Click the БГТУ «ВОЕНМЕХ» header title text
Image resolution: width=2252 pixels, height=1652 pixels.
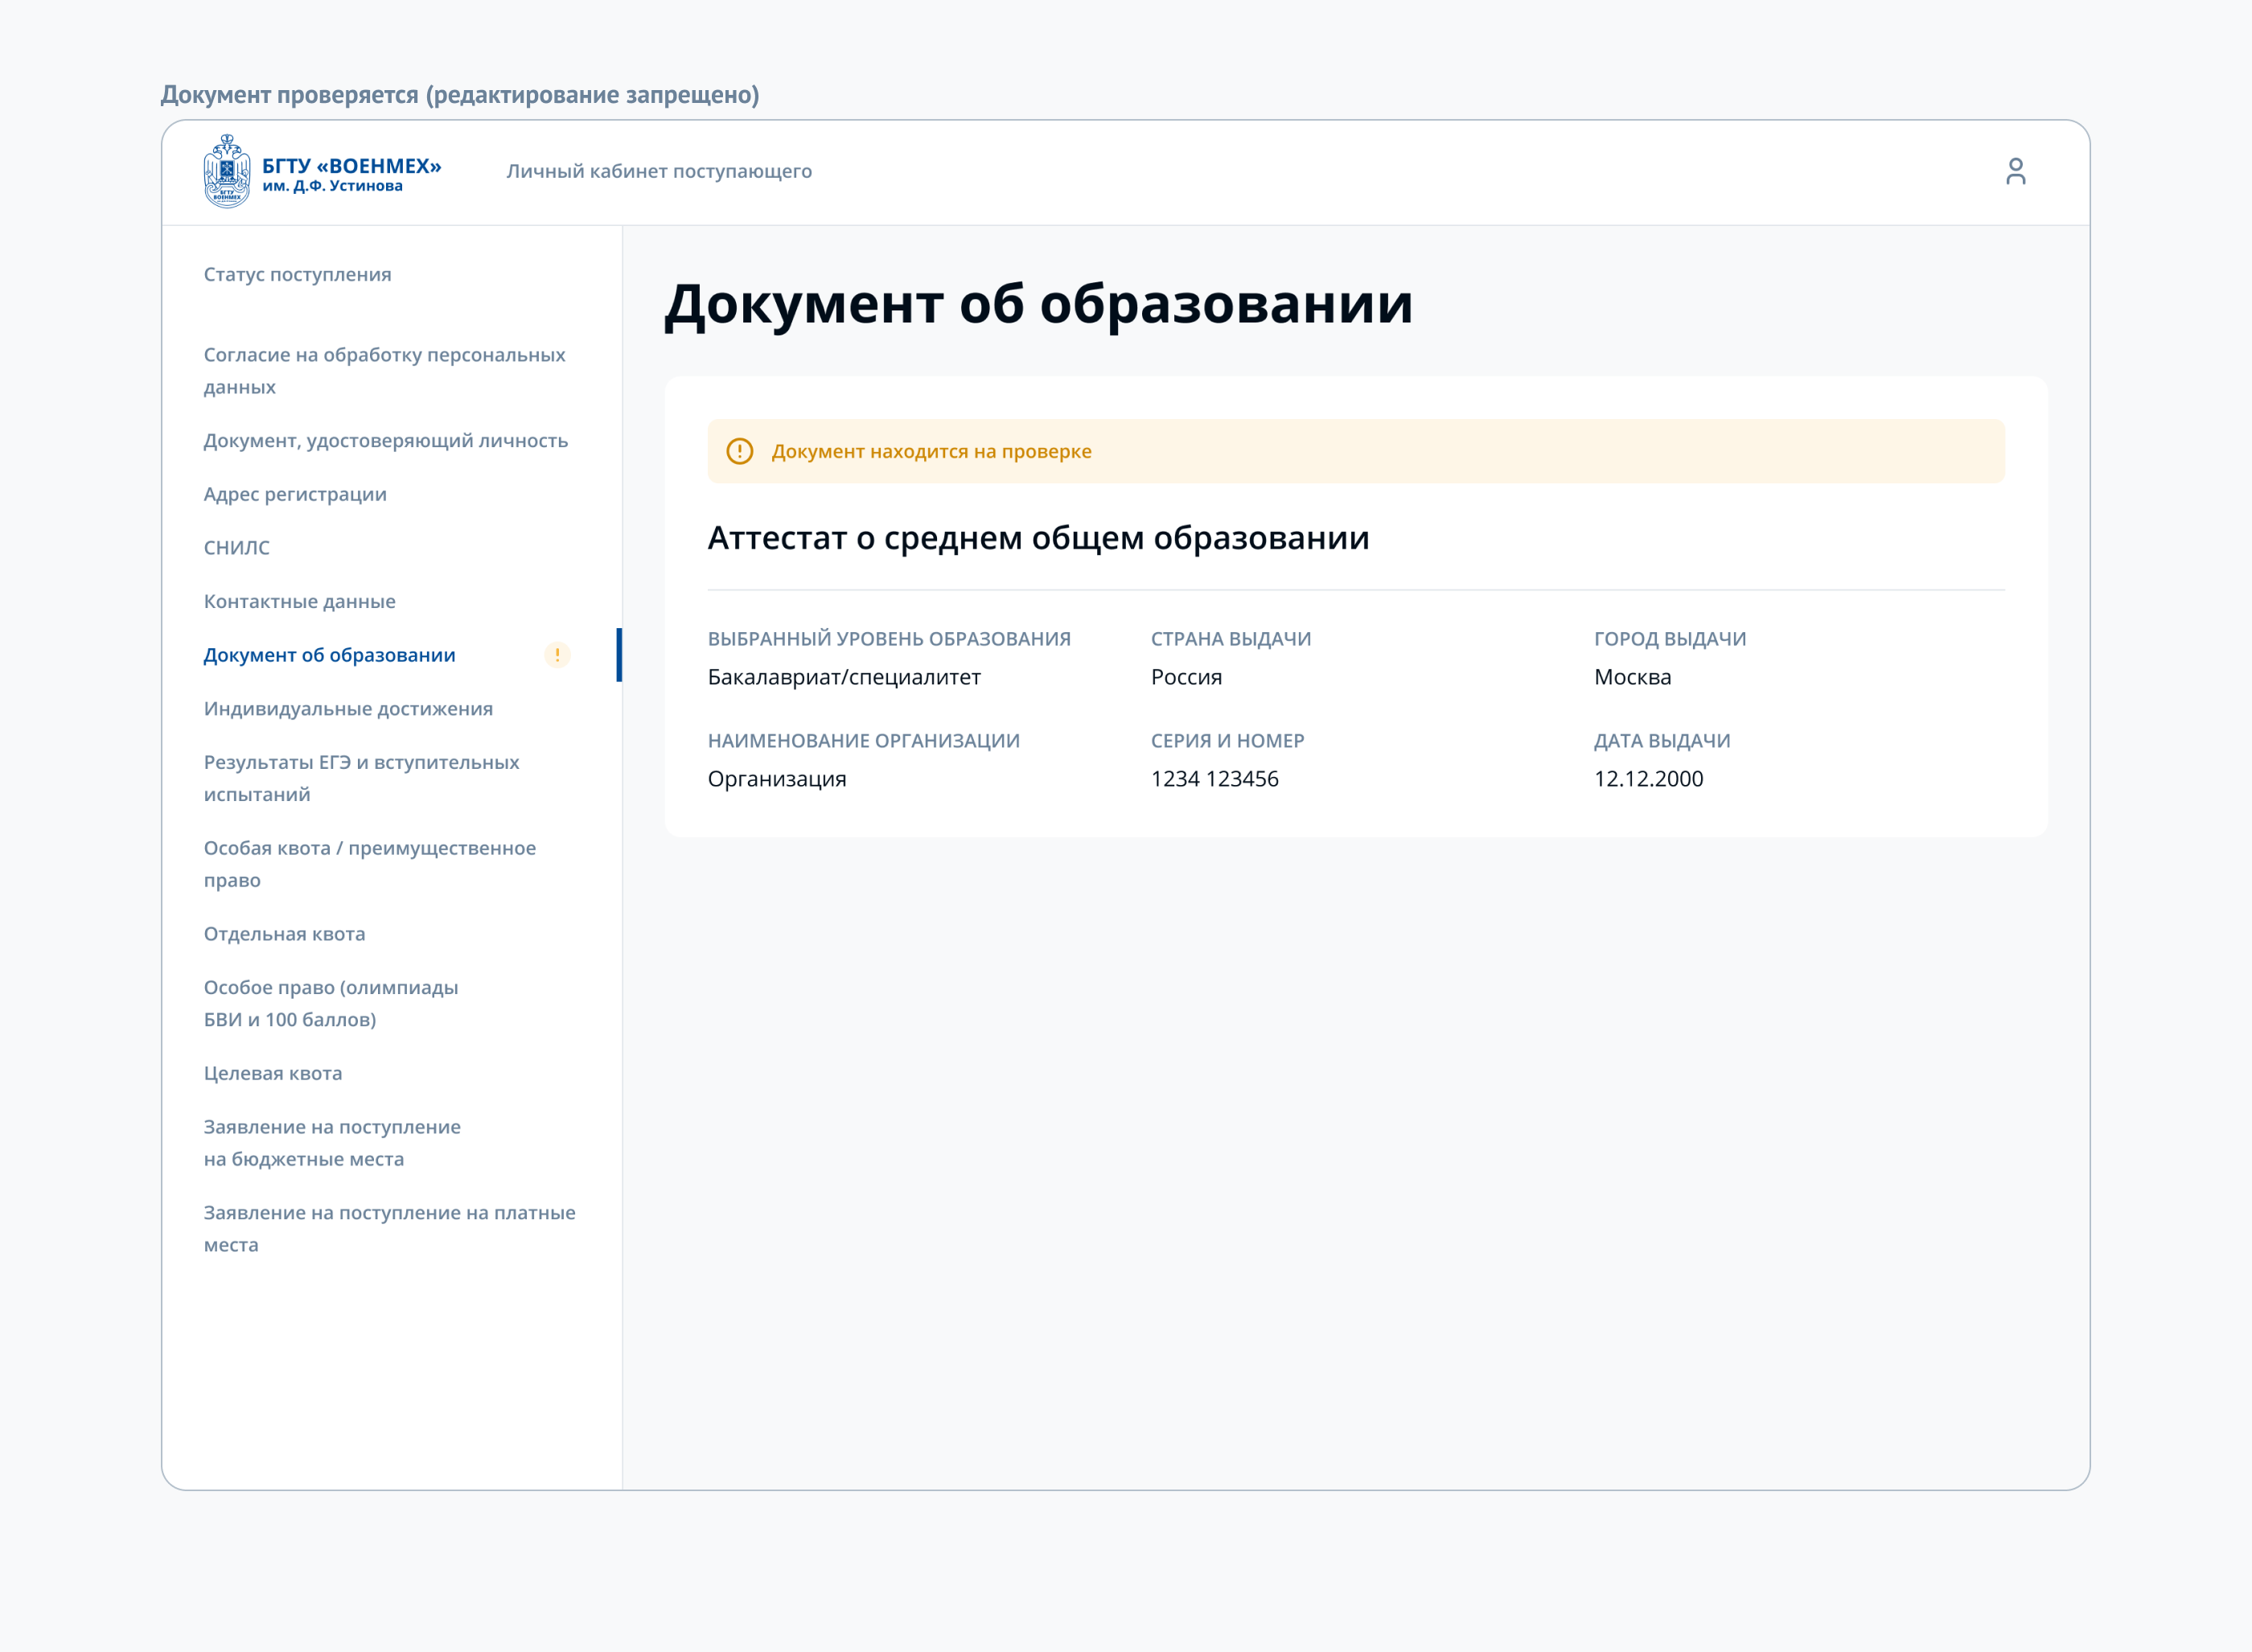[x=351, y=166]
